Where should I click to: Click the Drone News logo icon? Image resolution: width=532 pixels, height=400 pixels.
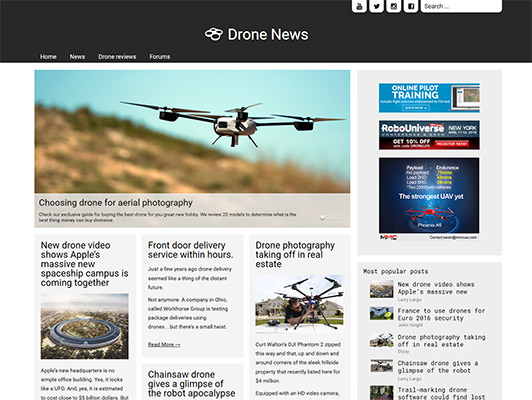tap(213, 34)
